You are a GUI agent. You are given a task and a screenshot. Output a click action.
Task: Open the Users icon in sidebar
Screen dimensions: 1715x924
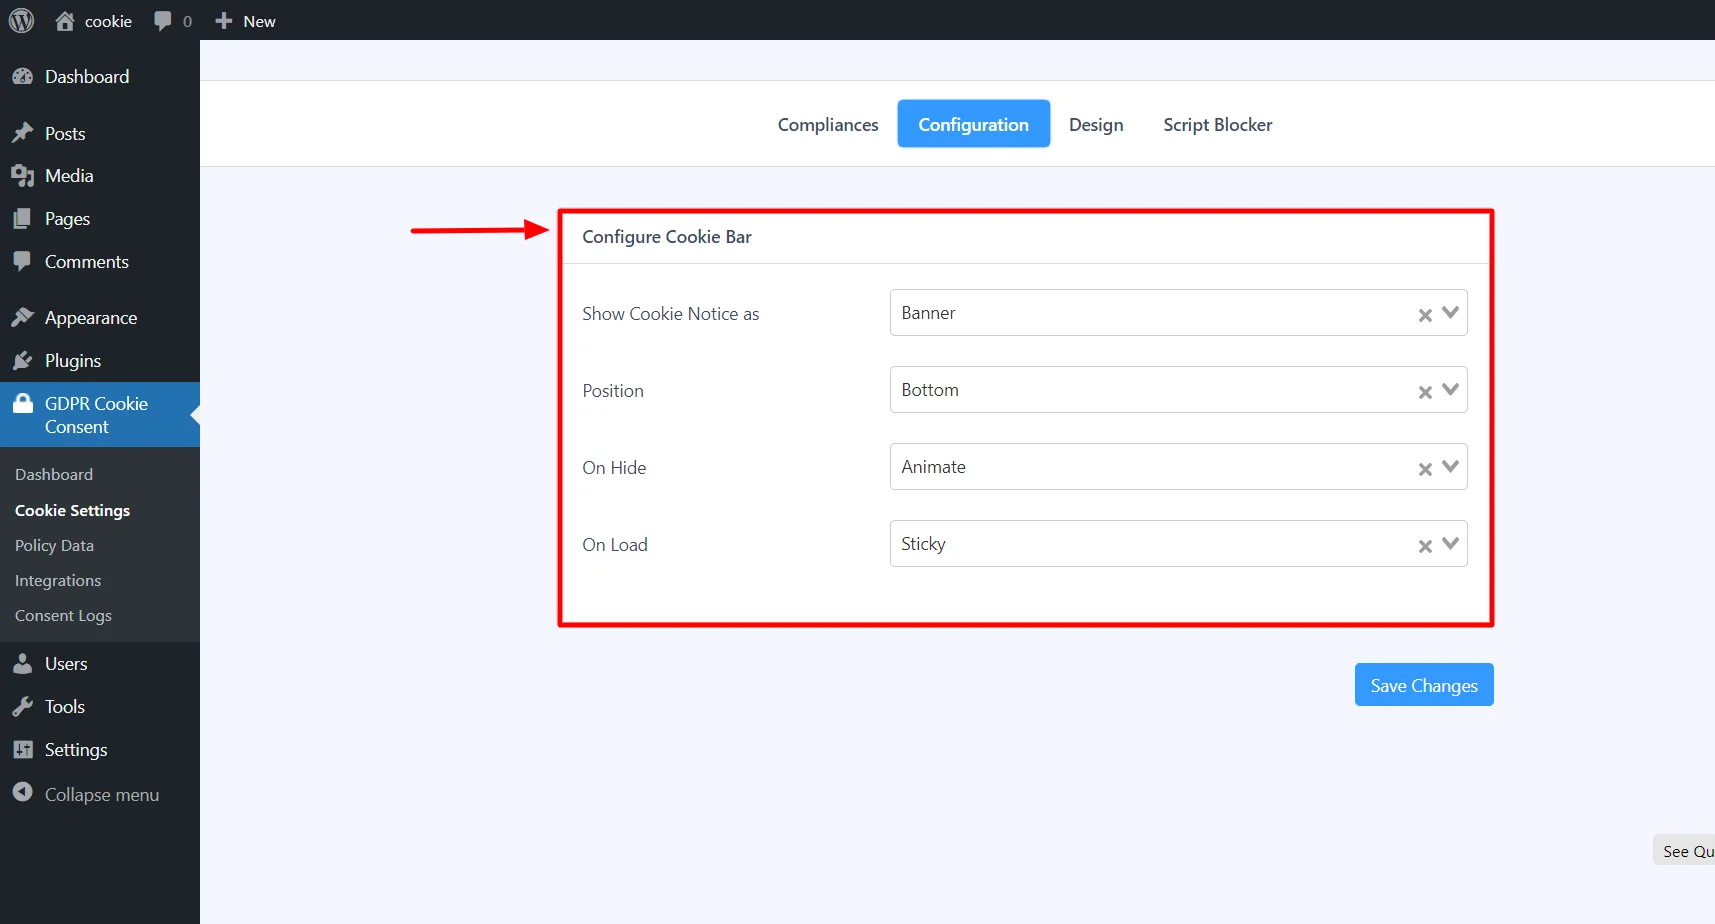click(x=24, y=663)
